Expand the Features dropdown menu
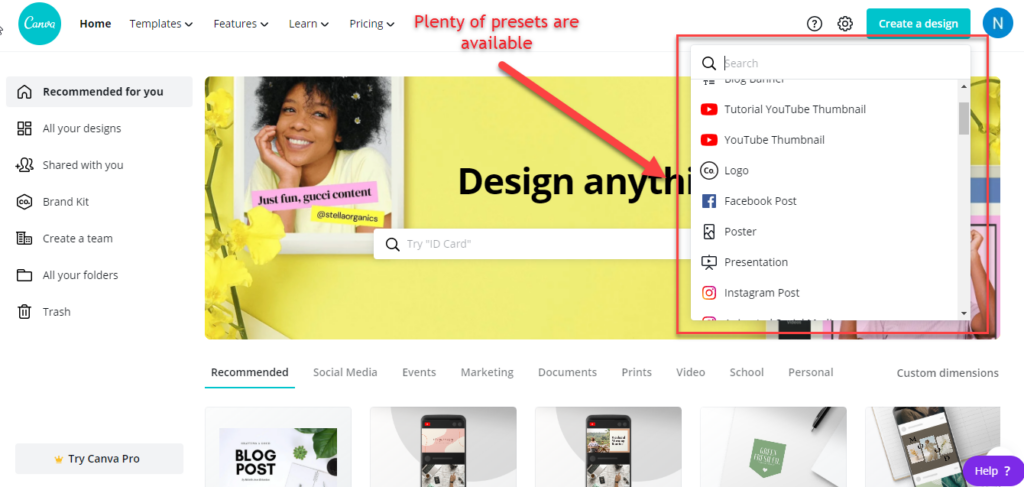Image resolution: width=1024 pixels, height=487 pixels. tap(241, 24)
